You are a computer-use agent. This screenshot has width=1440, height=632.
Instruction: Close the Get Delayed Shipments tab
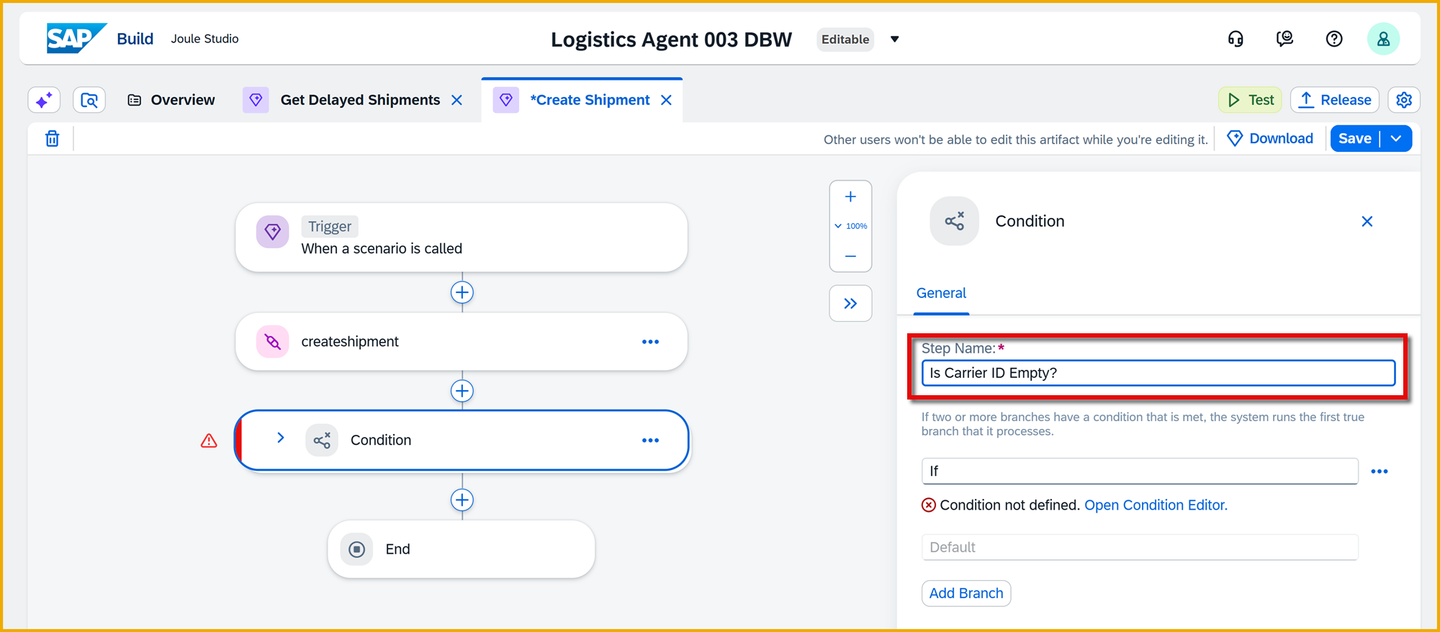pos(457,100)
